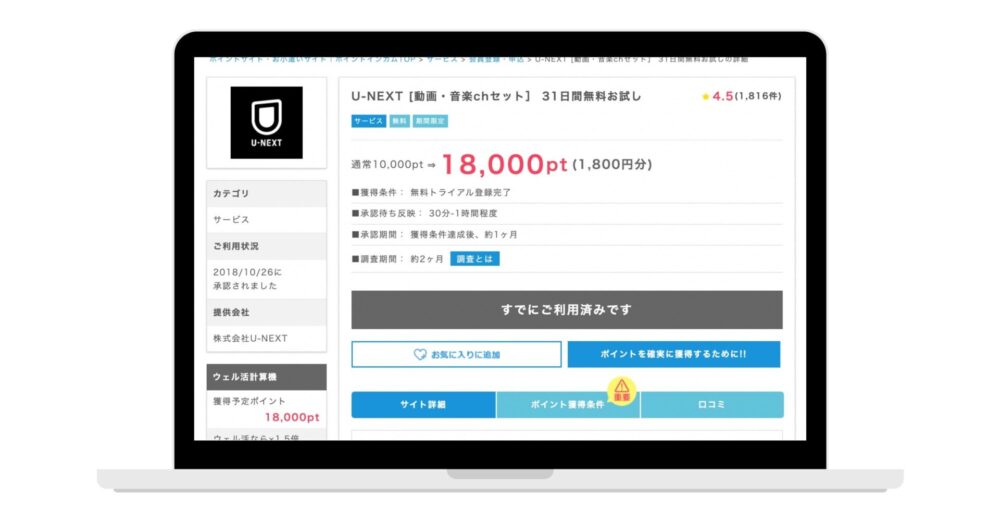Click the サービス tag label

[369, 121]
